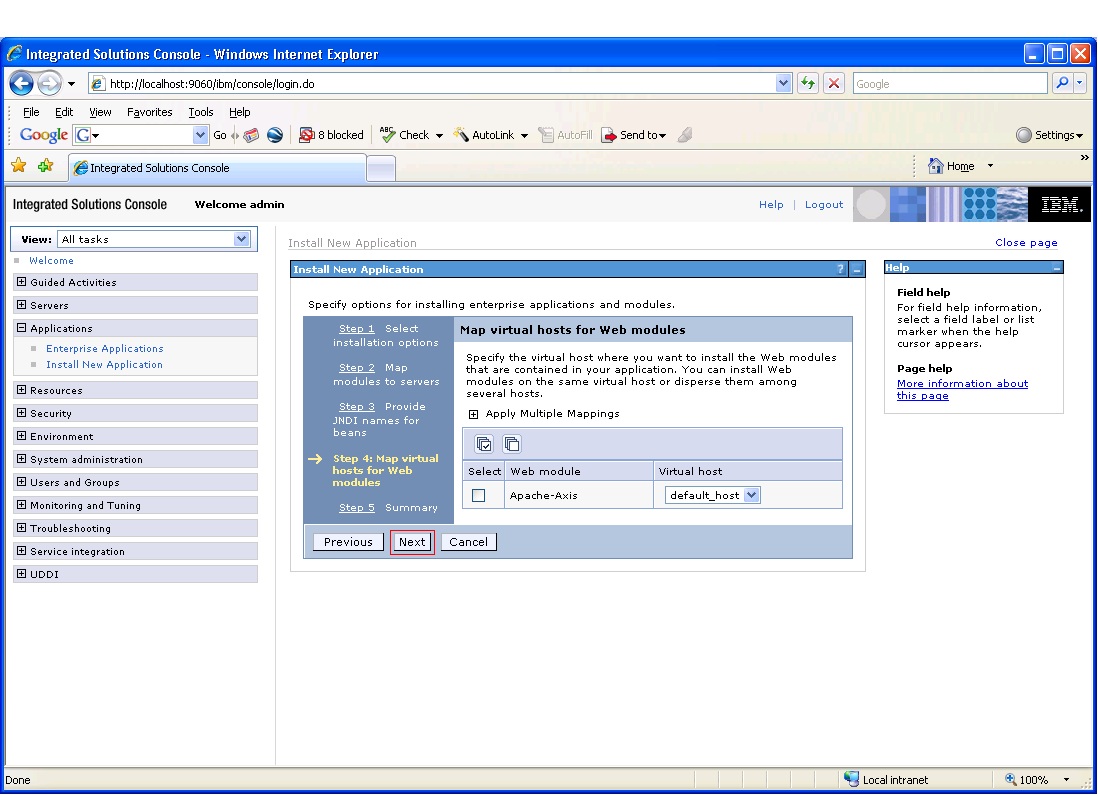Image resolution: width=1098 pixels, height=796 pixels.
Task: Click the Deselect All icon in table
Action: 512,444
